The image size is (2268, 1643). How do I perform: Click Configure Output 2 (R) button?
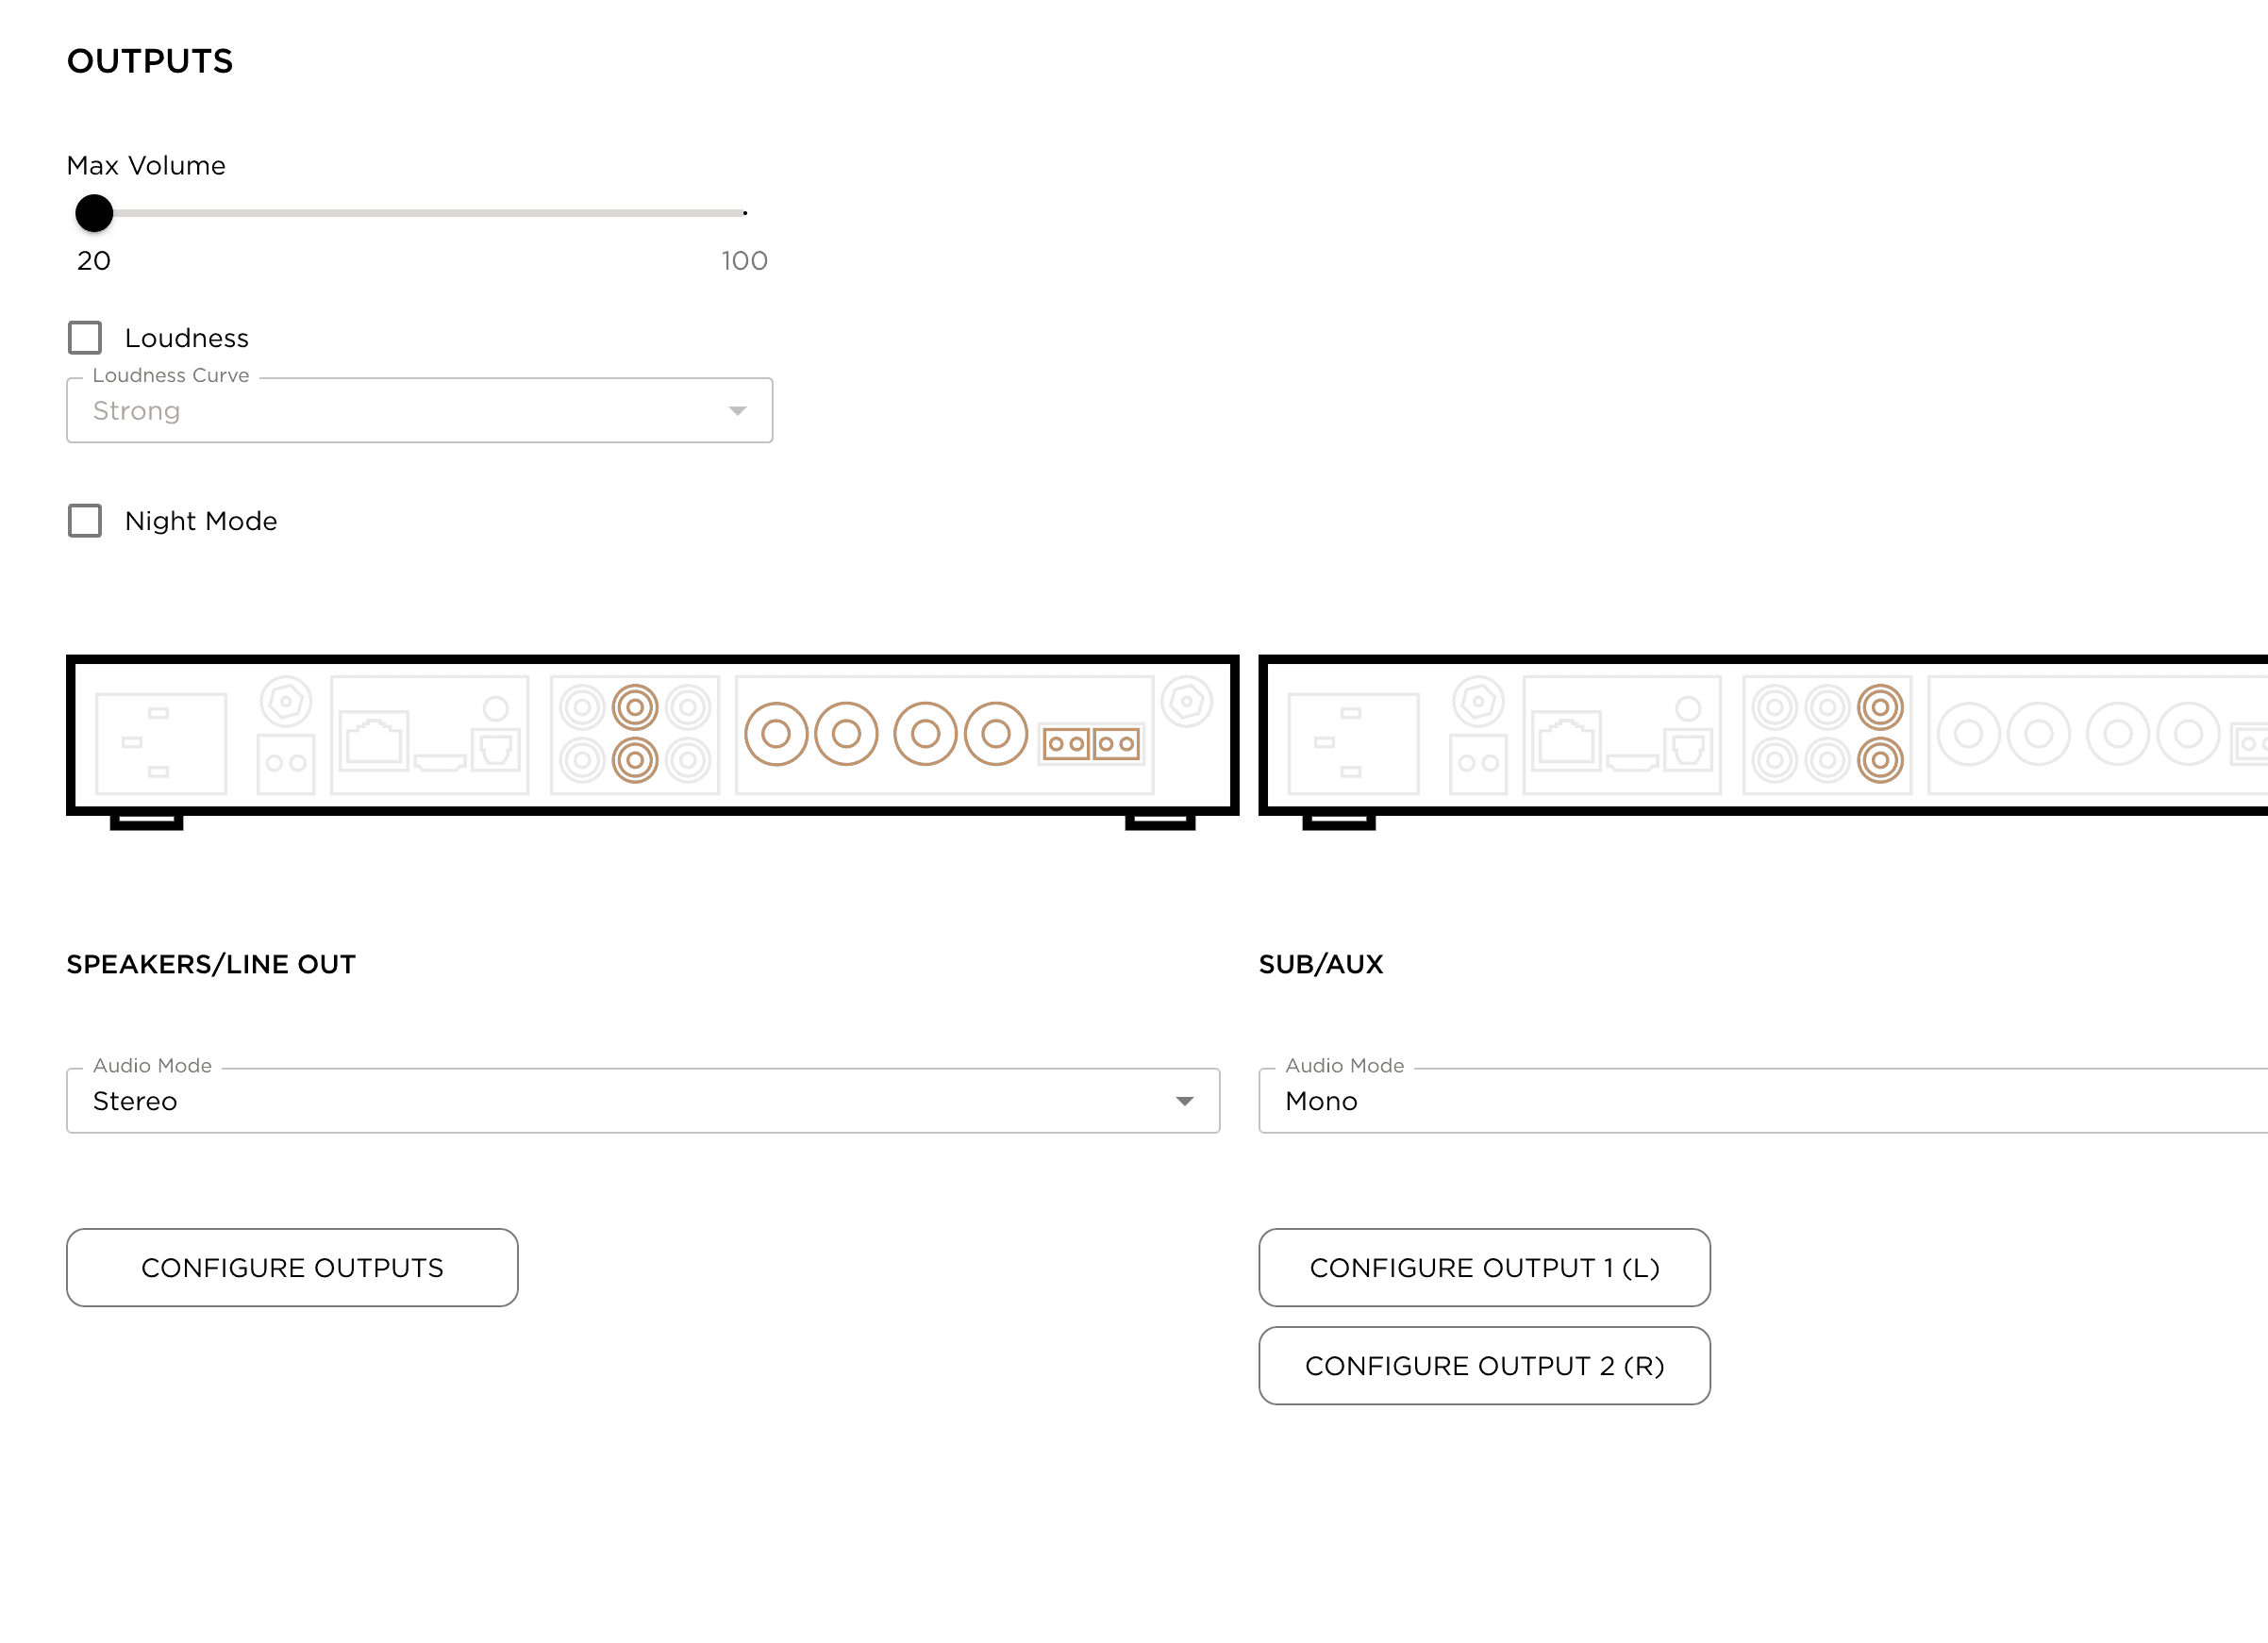1484,1366
